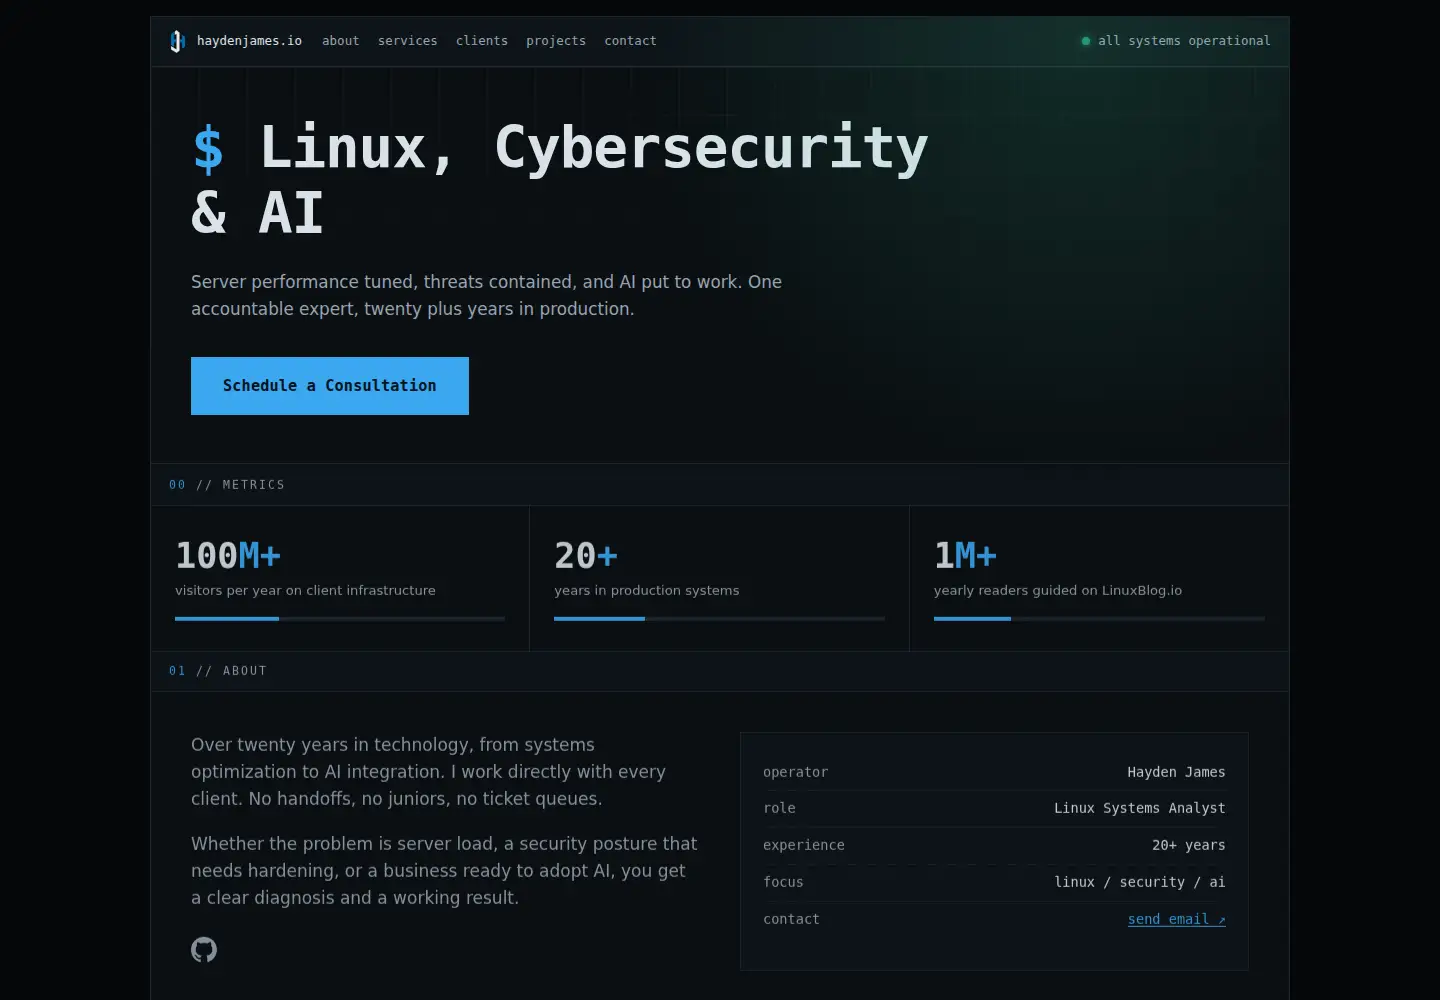
Task: Click the 'Server performance tuned' tagline paragraph
Action: pos(487,295)
